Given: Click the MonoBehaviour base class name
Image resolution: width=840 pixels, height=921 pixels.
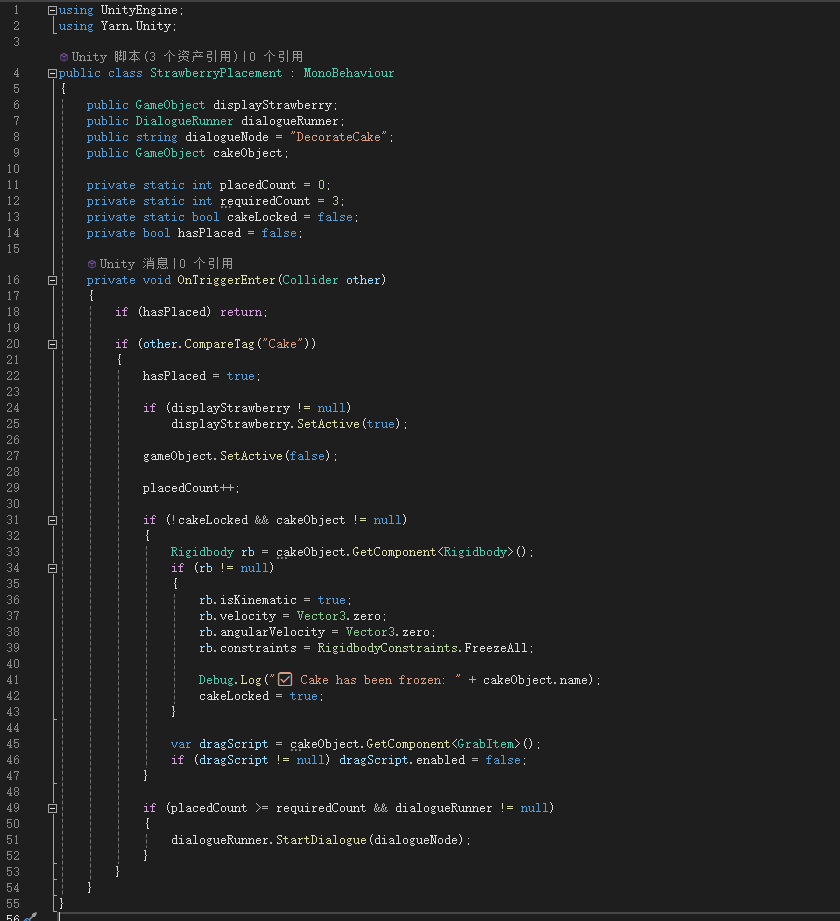Looking at the screenshot, I should (x=348, y=73).
